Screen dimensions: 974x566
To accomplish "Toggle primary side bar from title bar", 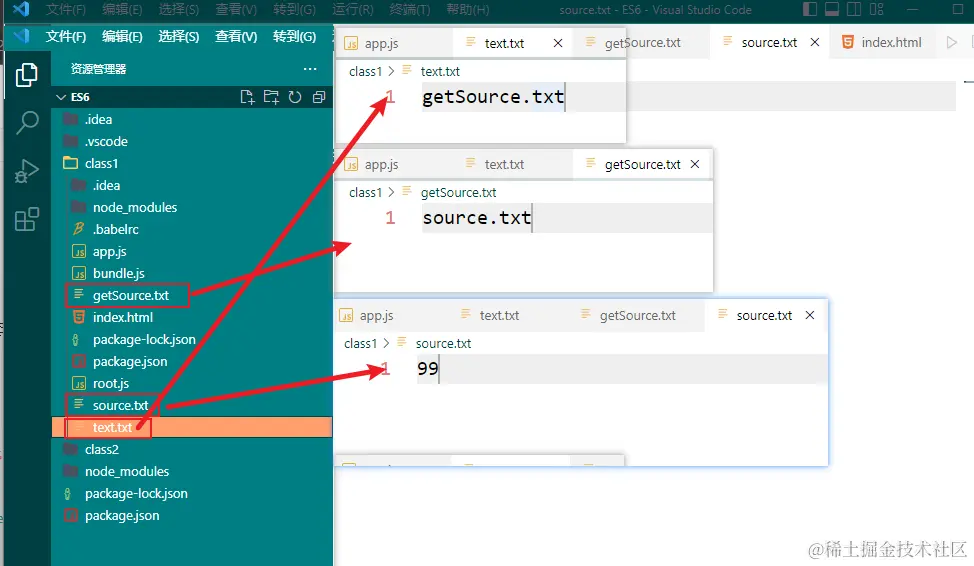I will [x=809, y=9].
